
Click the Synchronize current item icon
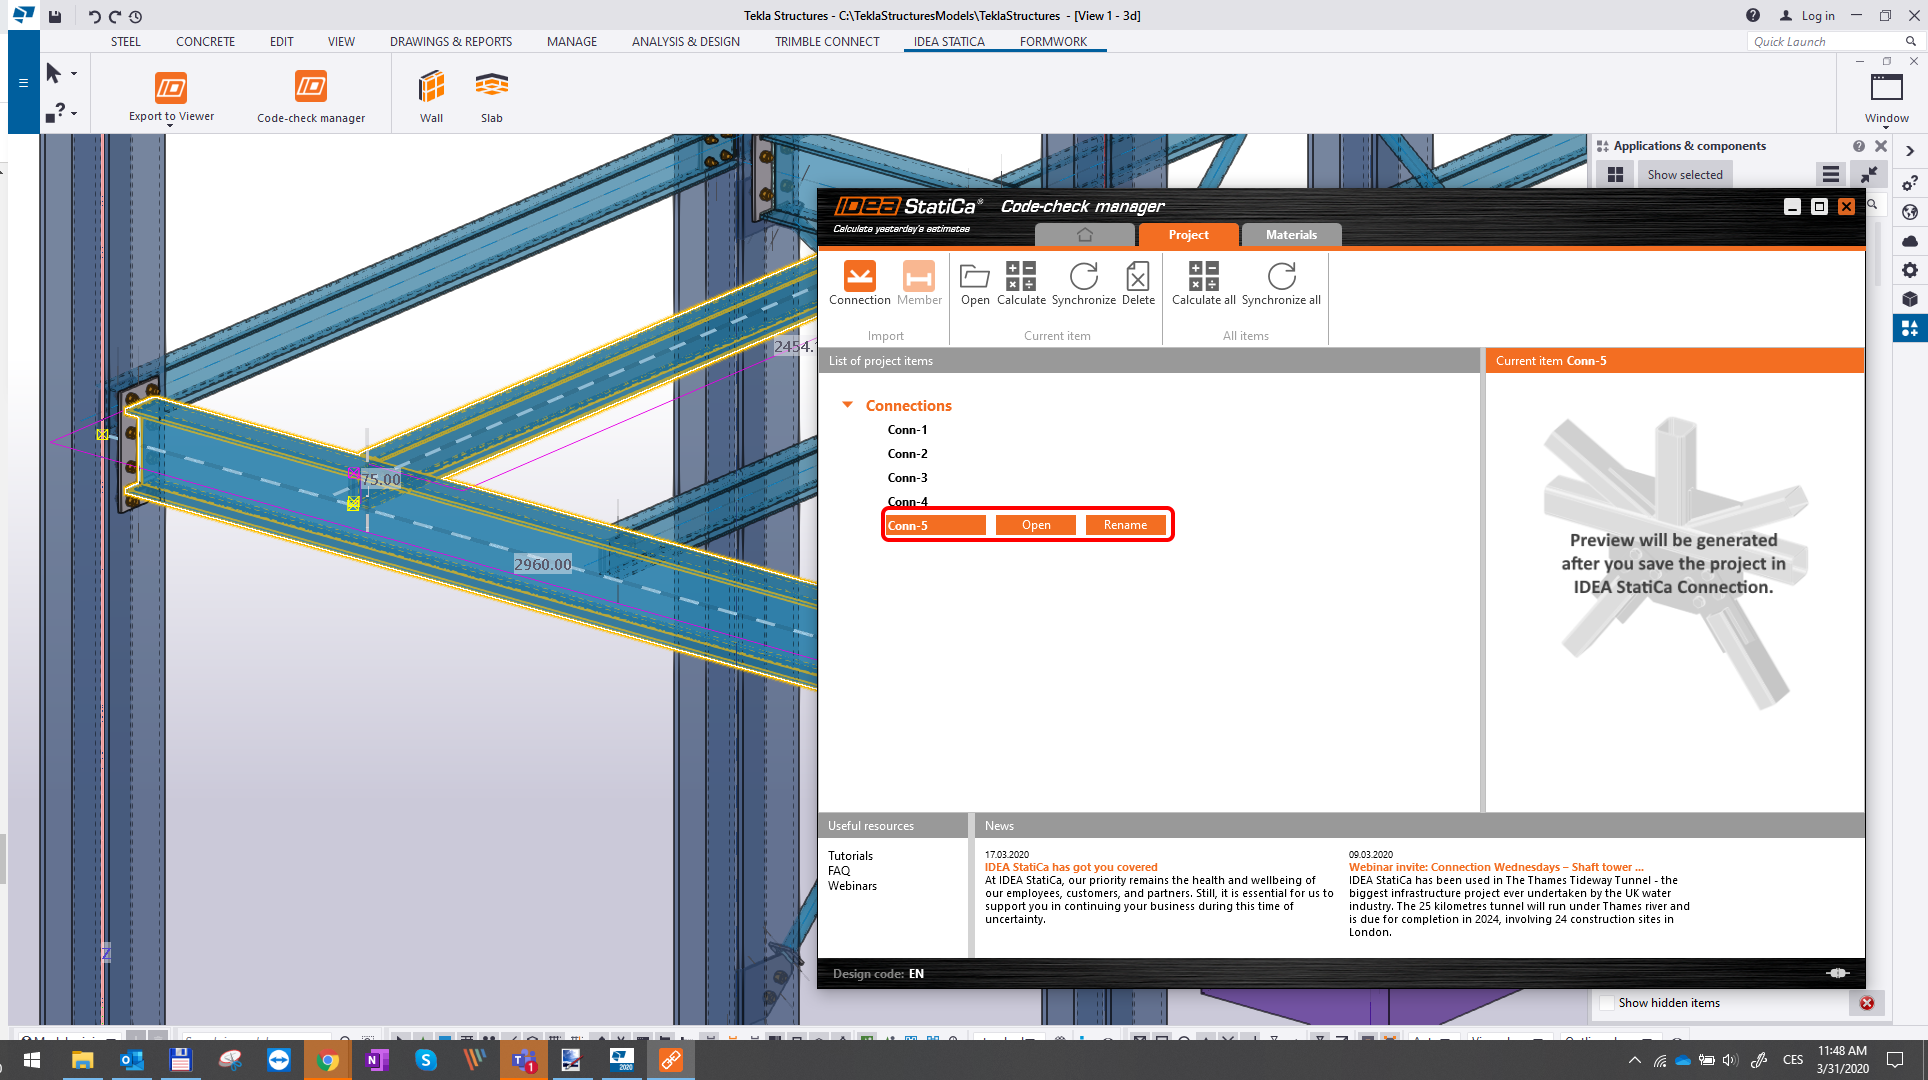tap(1083, 277)
